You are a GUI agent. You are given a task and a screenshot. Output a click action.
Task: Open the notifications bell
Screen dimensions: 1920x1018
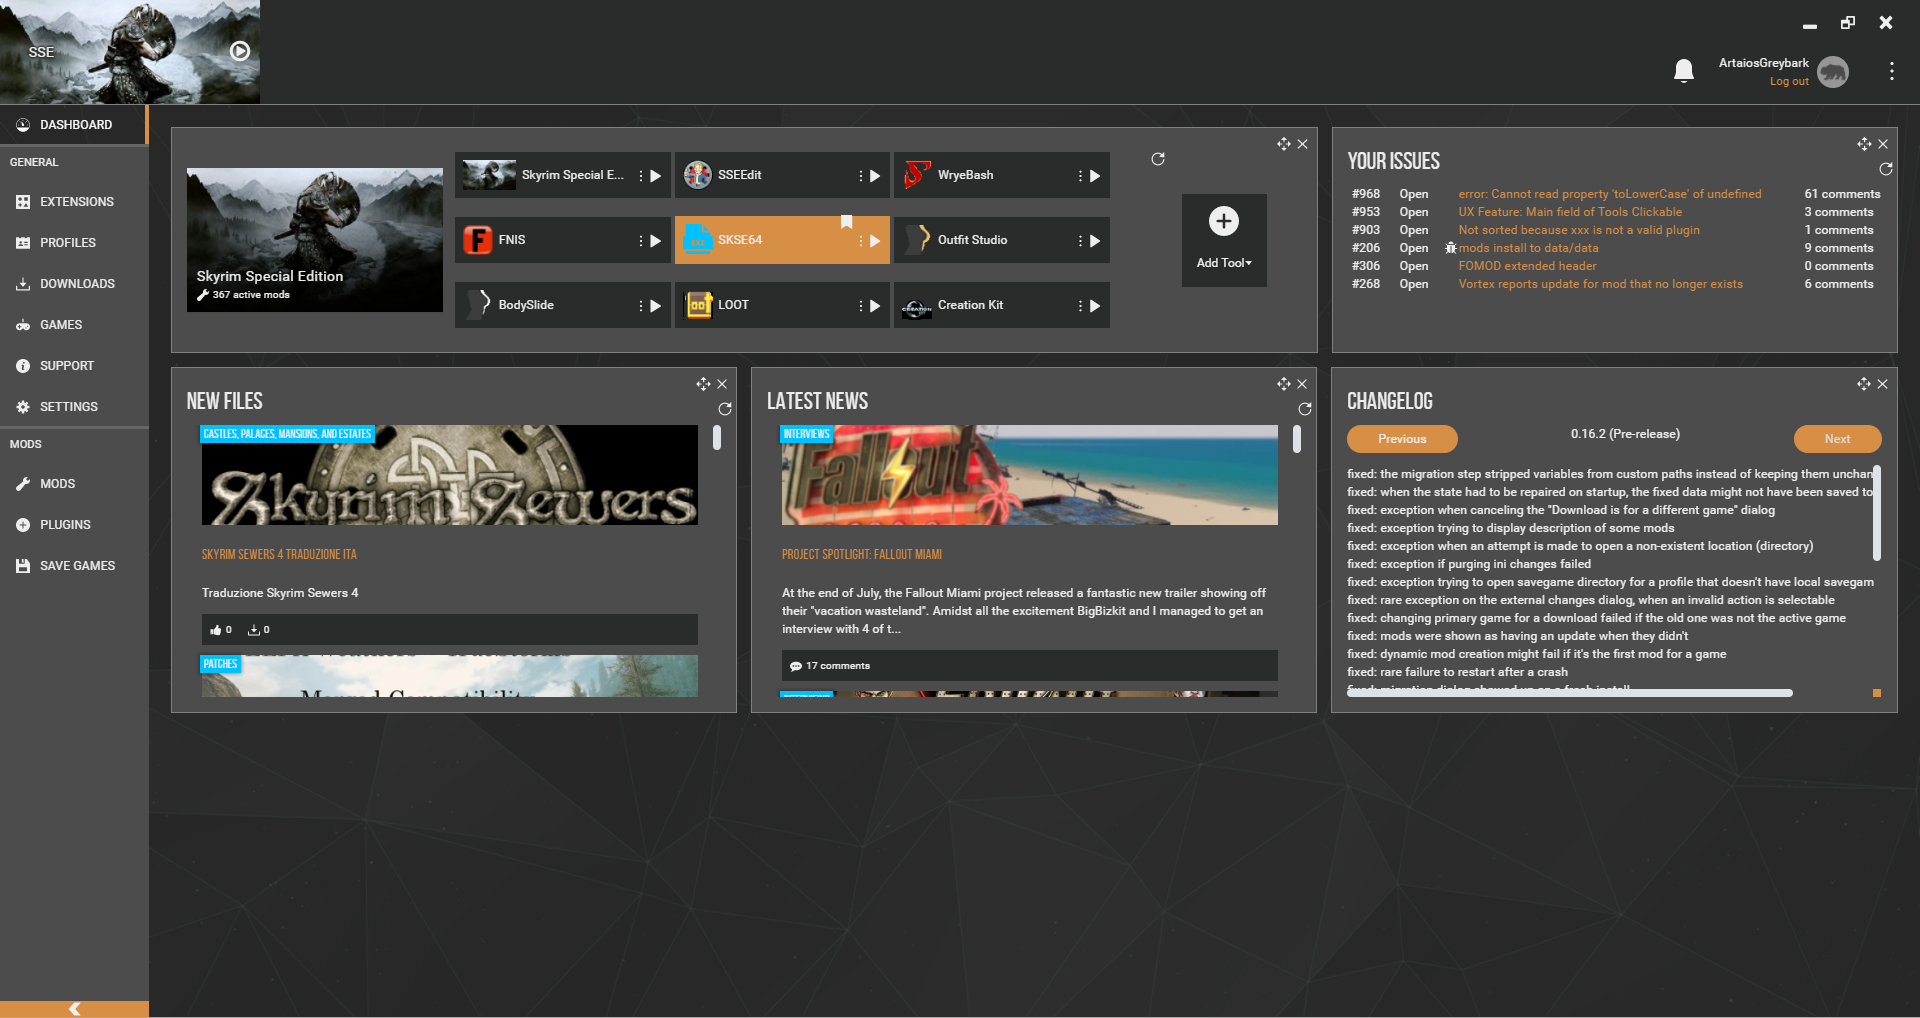point(1683,71)
